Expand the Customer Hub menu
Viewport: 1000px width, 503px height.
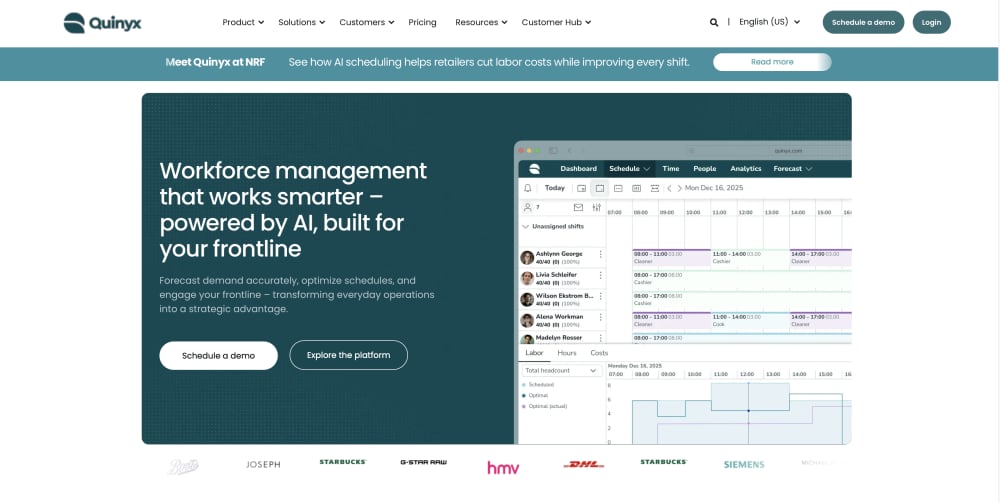(556, 22)
